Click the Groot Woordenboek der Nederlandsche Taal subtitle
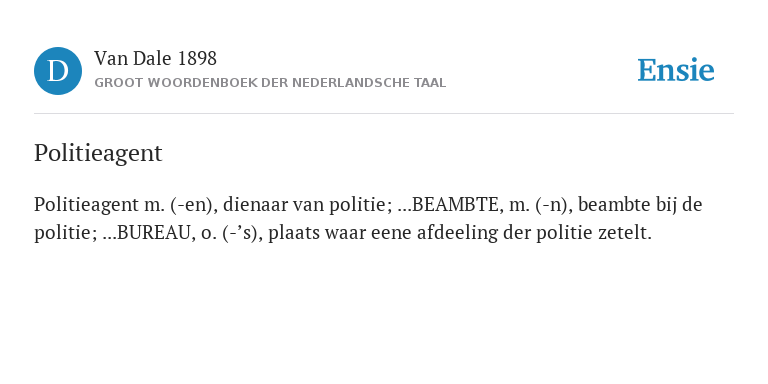Viewport: 768px width, 384px height. click(270, 83)
